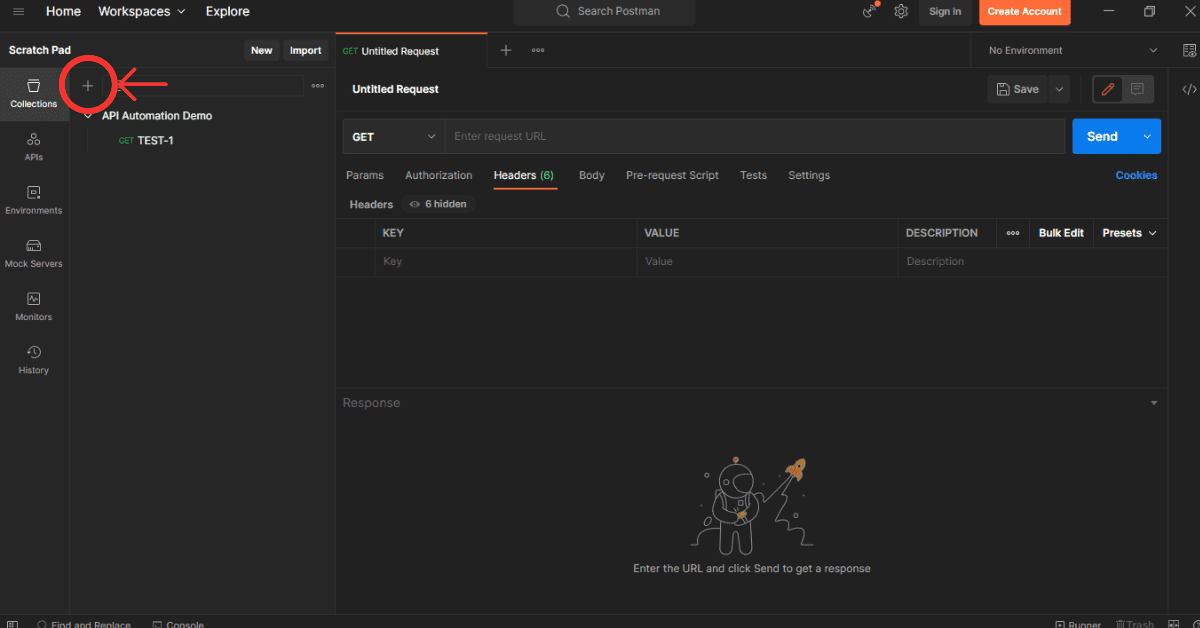Open the Environments sidebar panel
This screenshot has width=1200, height=628.
(34, 199)
